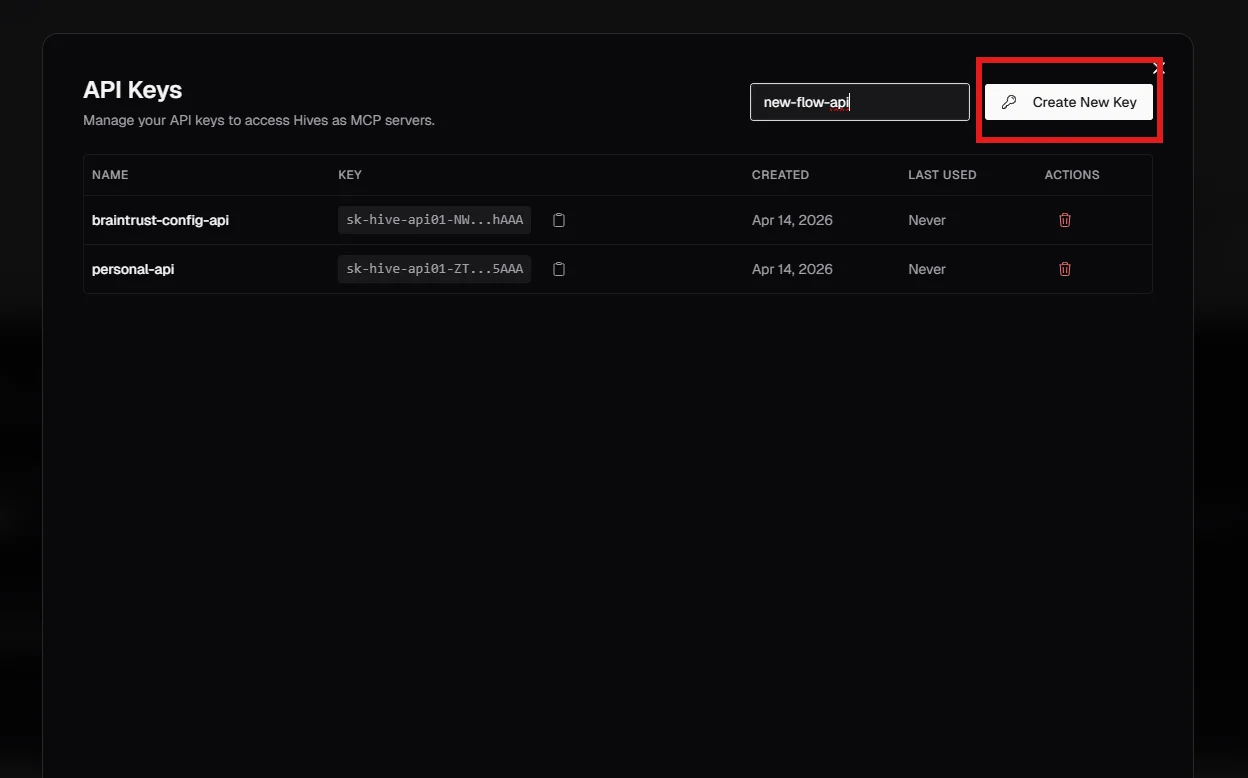The image size is (1248, 778).
Task: Click the LAST USED column header
Action: (942, 175)
